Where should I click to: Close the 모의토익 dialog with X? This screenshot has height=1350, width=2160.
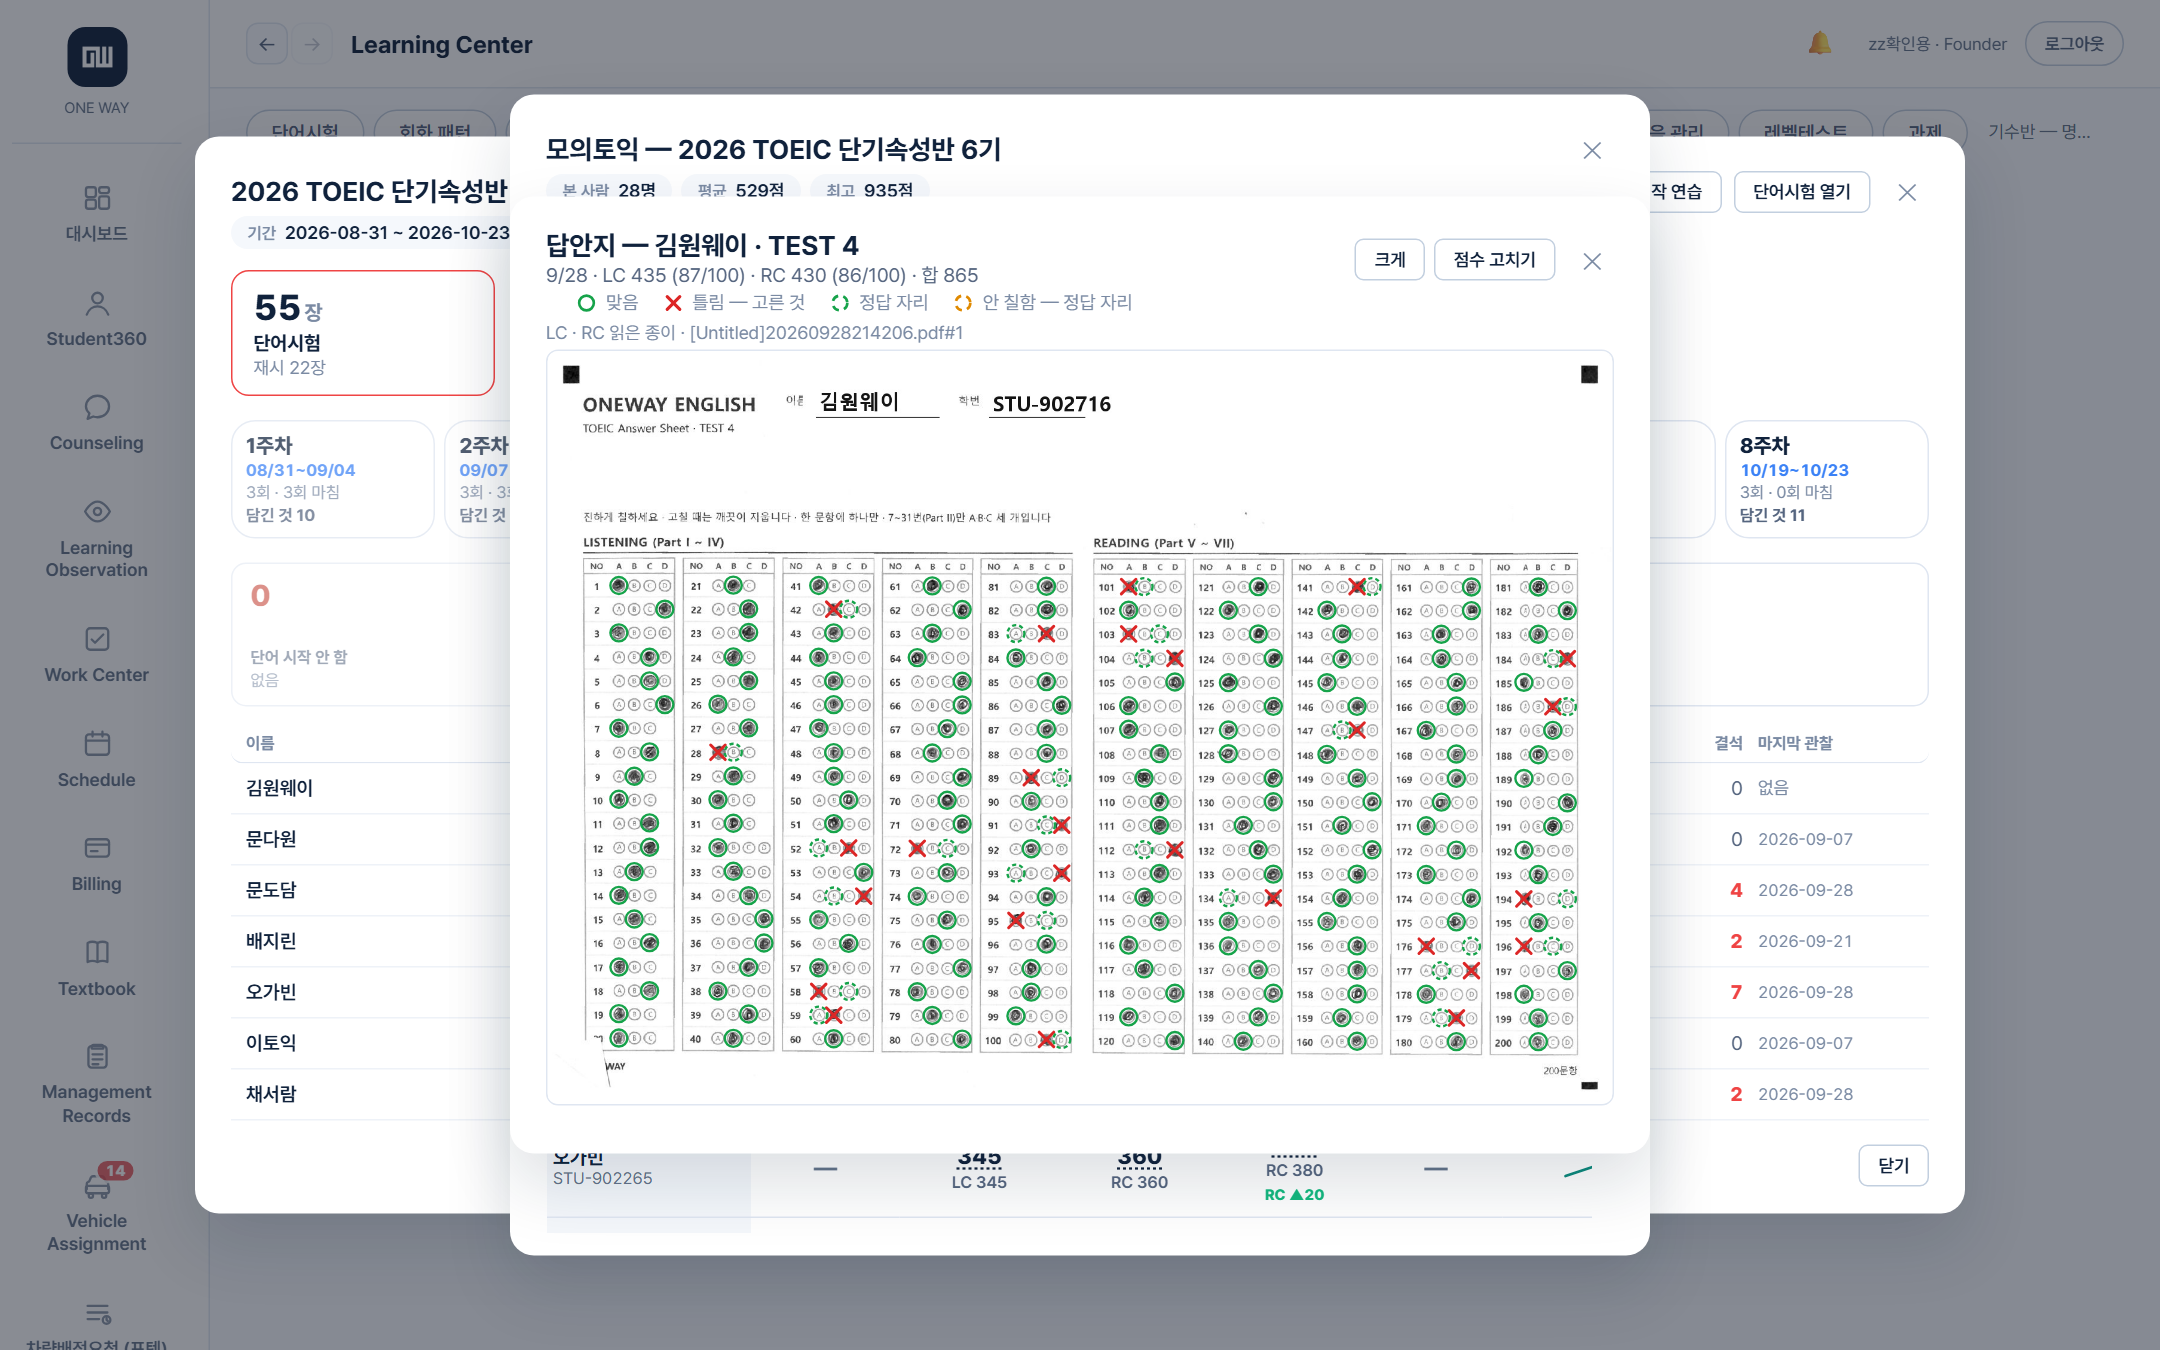tap(1593, 151)
